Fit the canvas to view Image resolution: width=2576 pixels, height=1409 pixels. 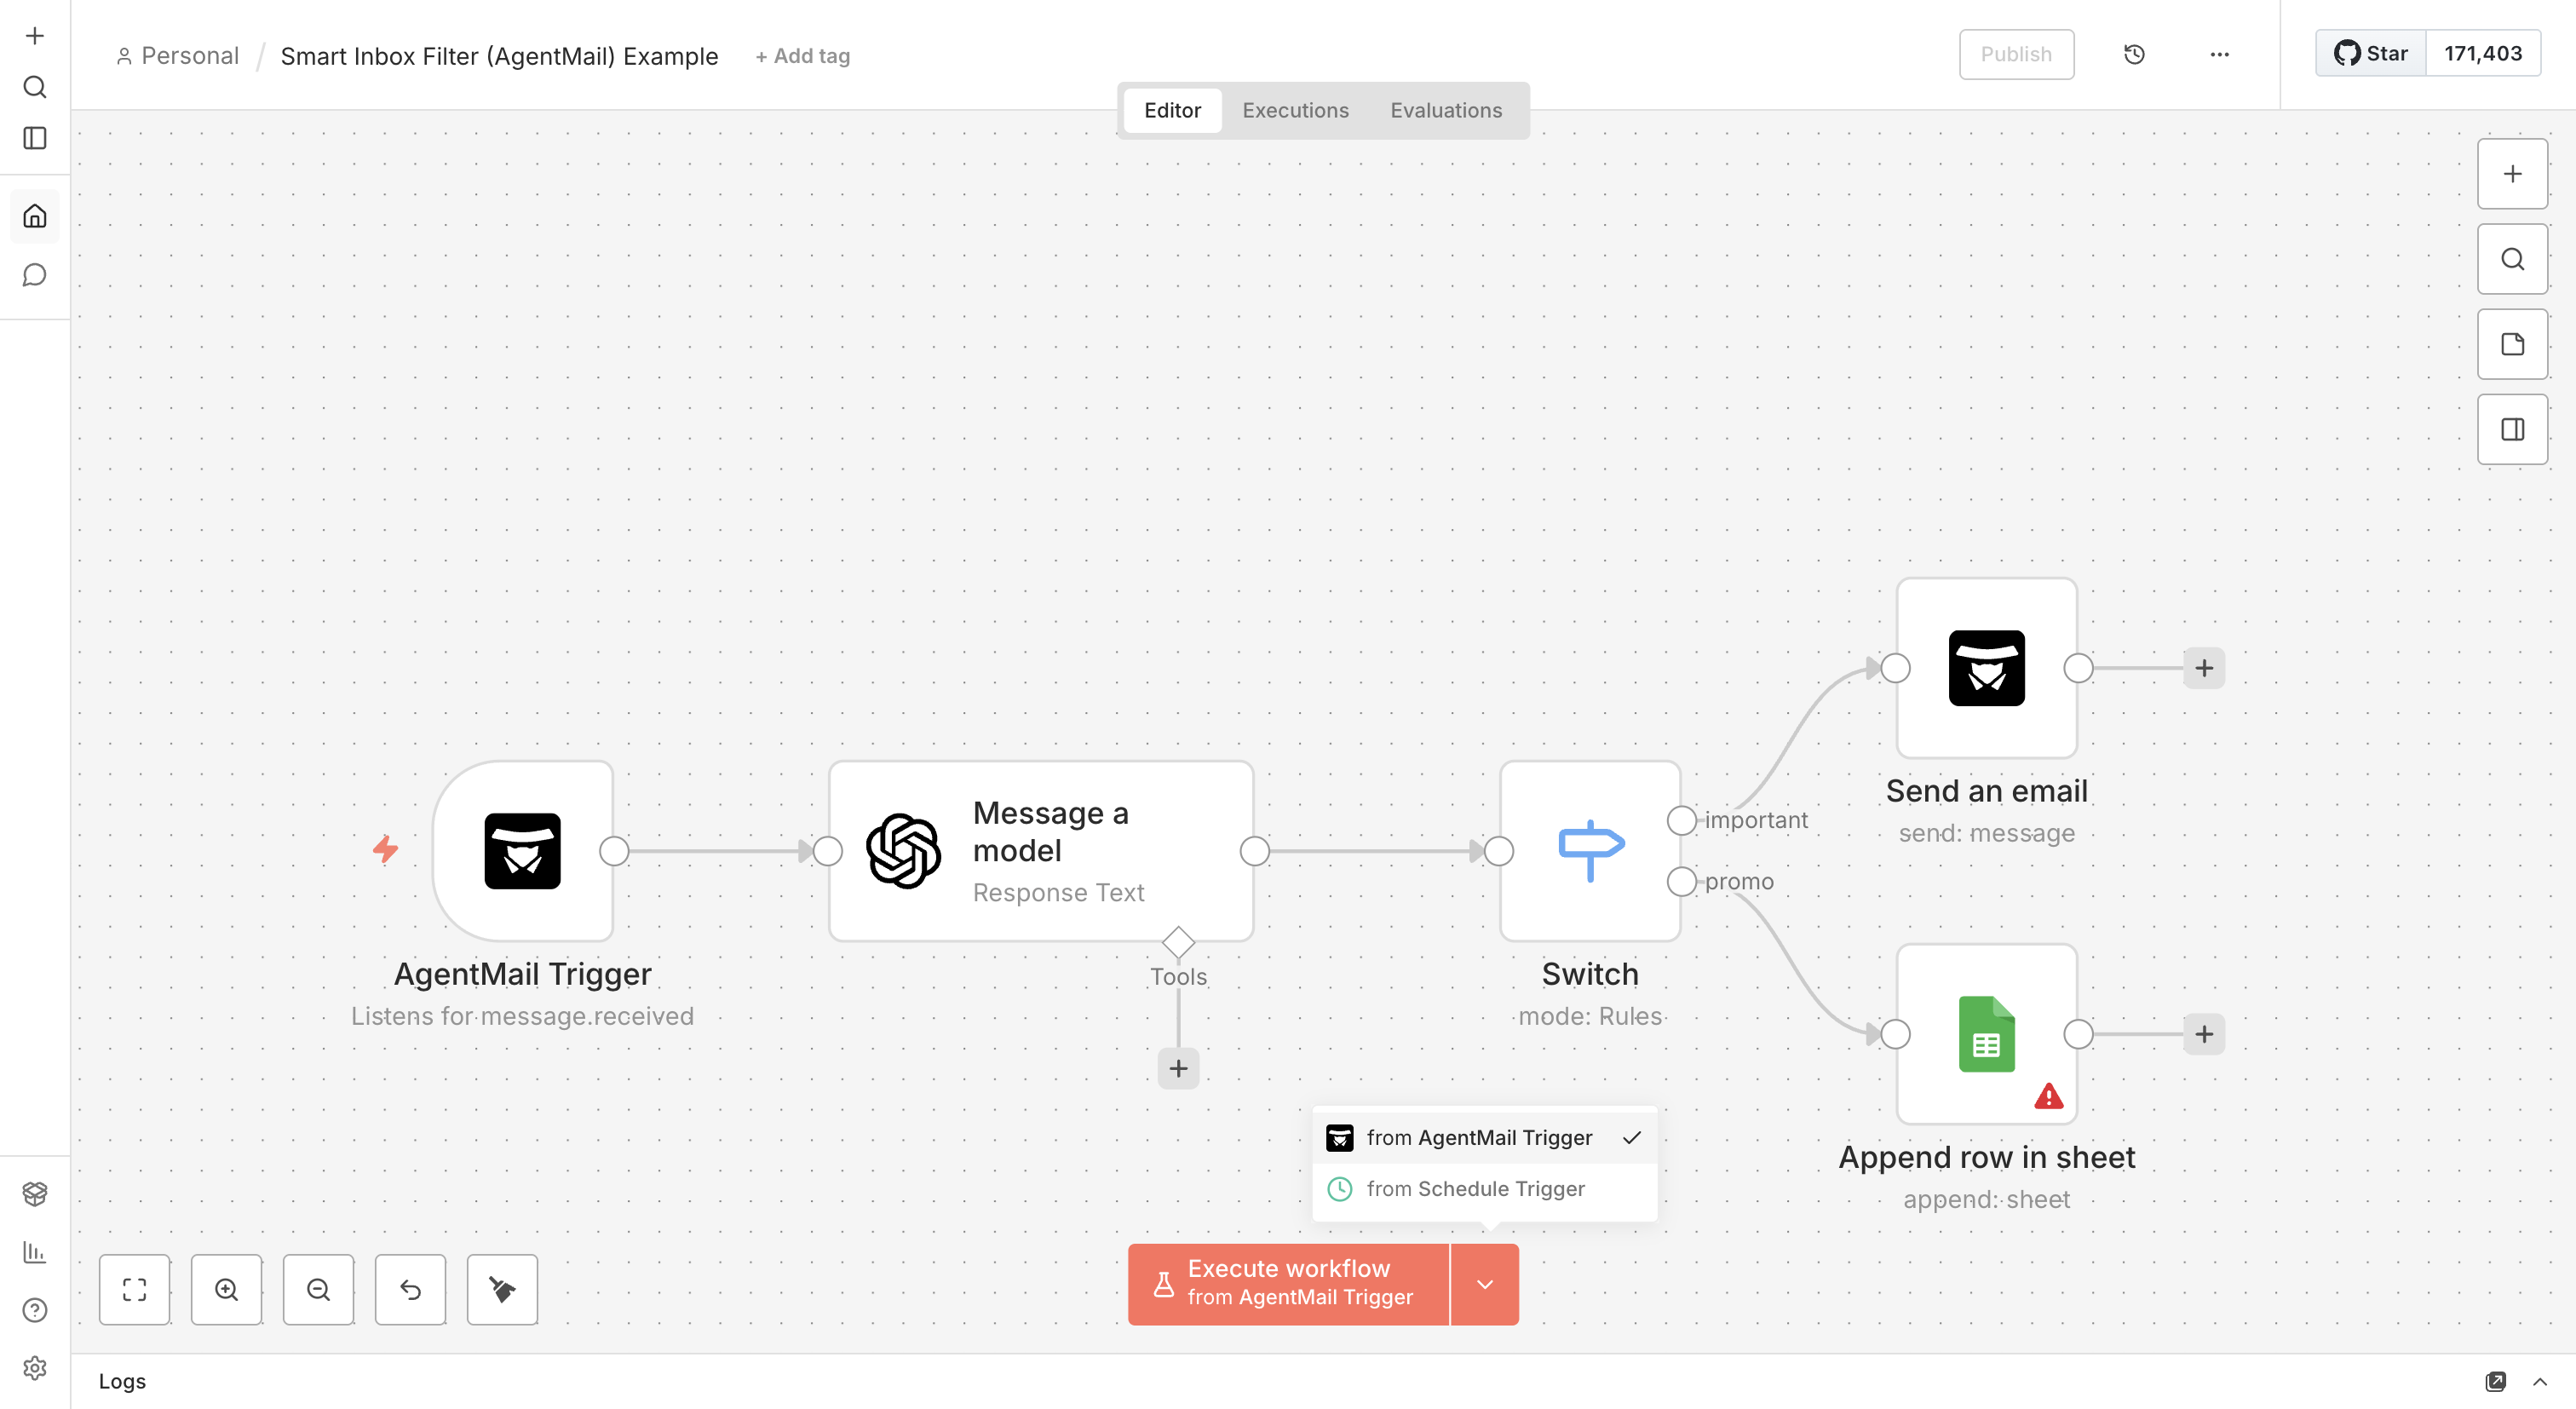(x=134, y=1289)
